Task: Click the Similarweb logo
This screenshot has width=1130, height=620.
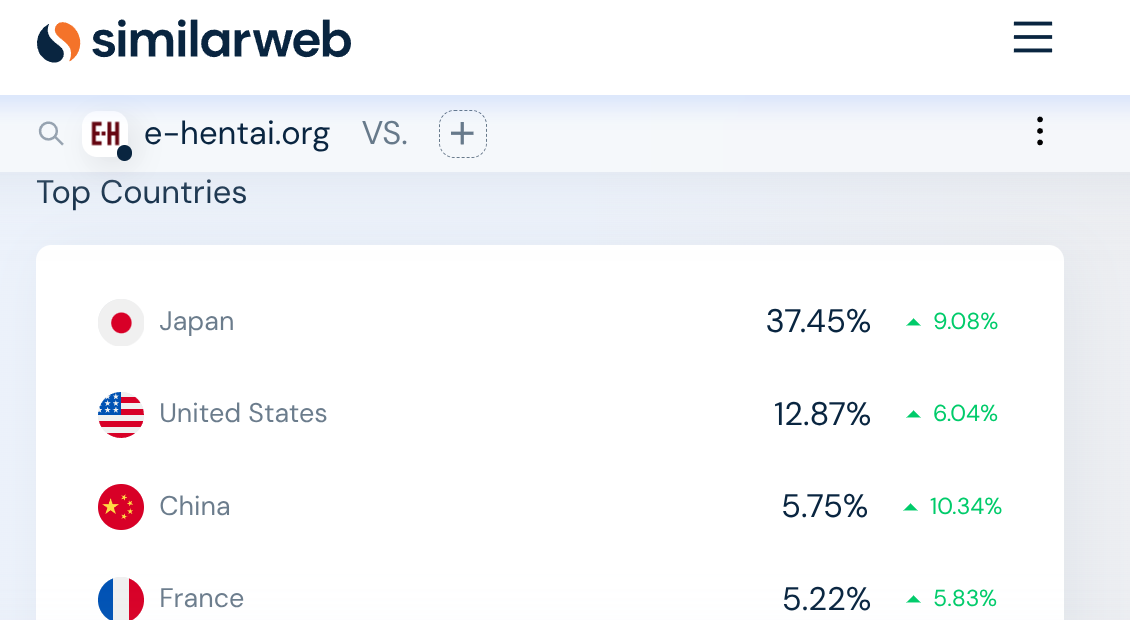Action: (194, 40)
